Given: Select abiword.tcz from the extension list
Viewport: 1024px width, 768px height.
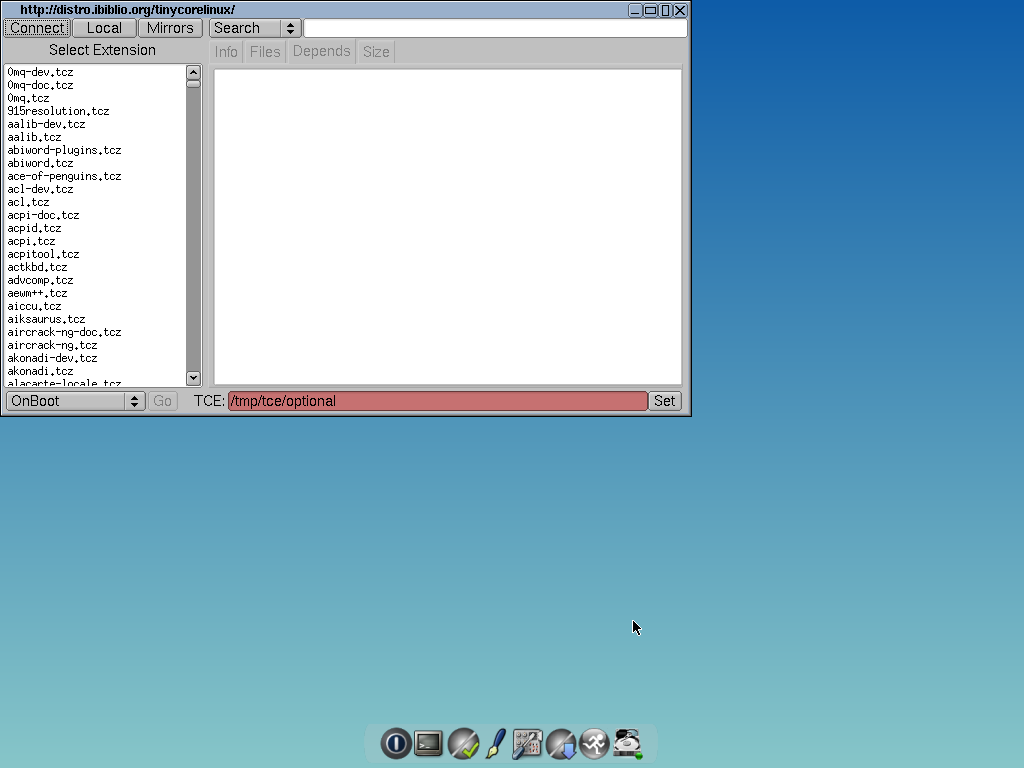Looking at the screenshot, I should 39,162.
